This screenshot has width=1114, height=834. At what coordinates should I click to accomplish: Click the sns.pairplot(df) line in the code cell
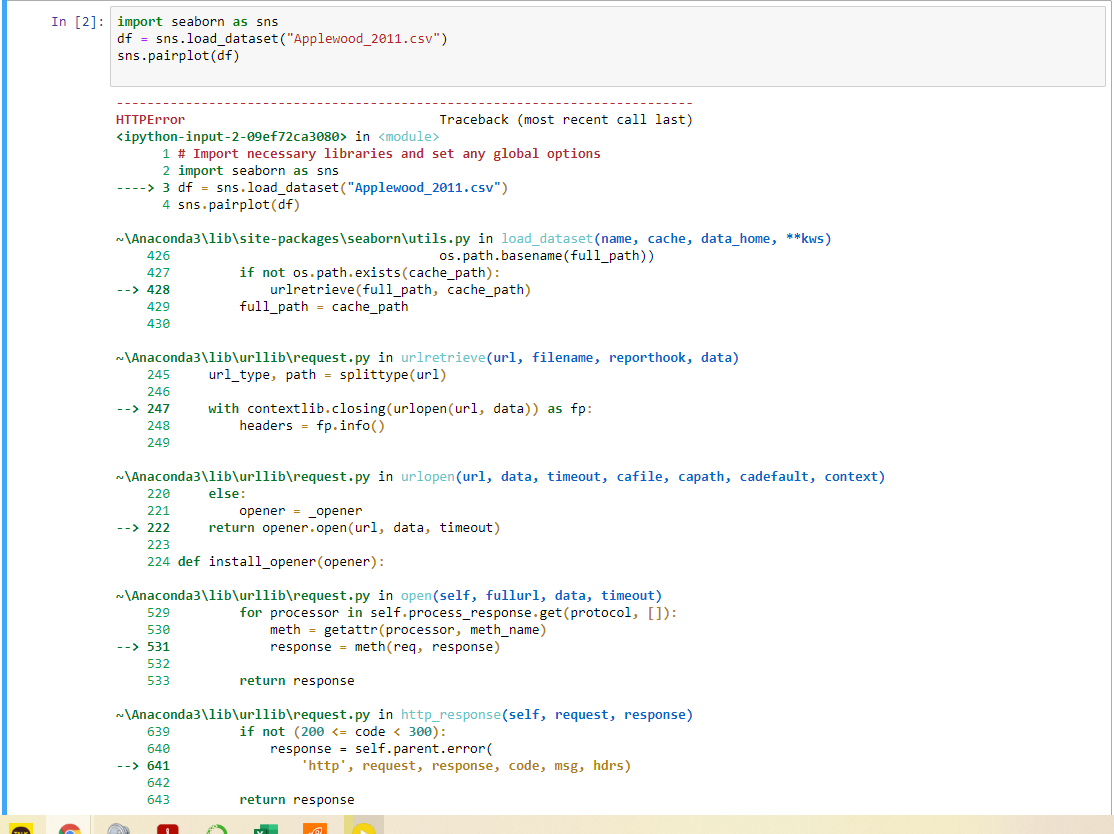pyautogui.click(x=175, y=55)
